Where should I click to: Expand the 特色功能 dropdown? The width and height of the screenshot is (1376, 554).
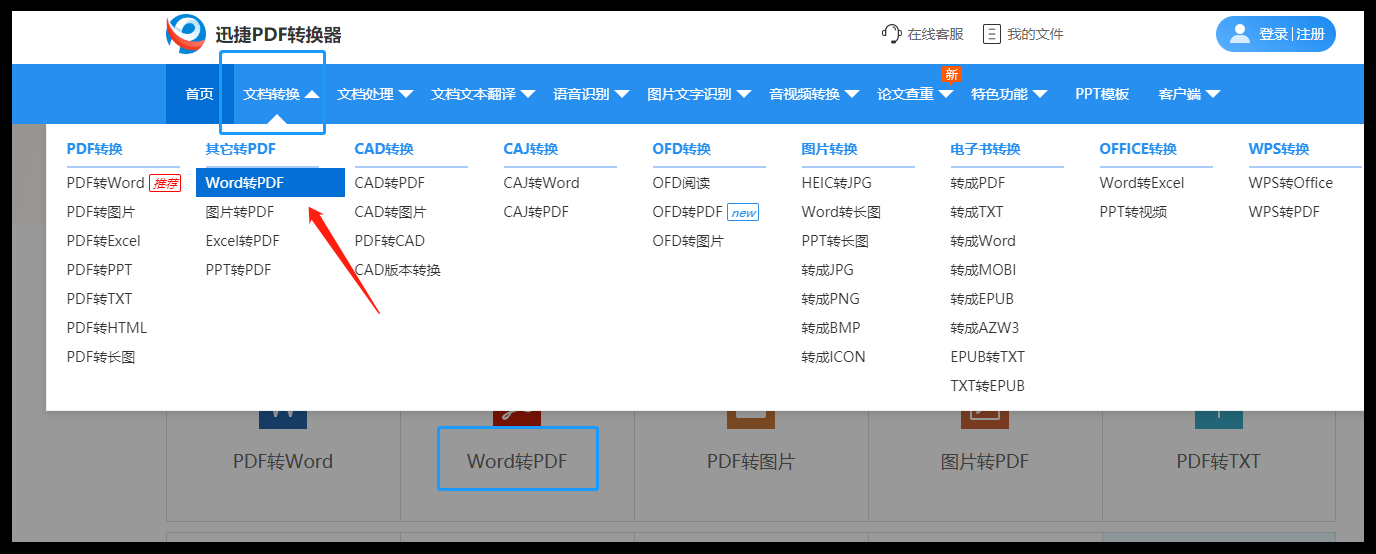coord(1009,94)
